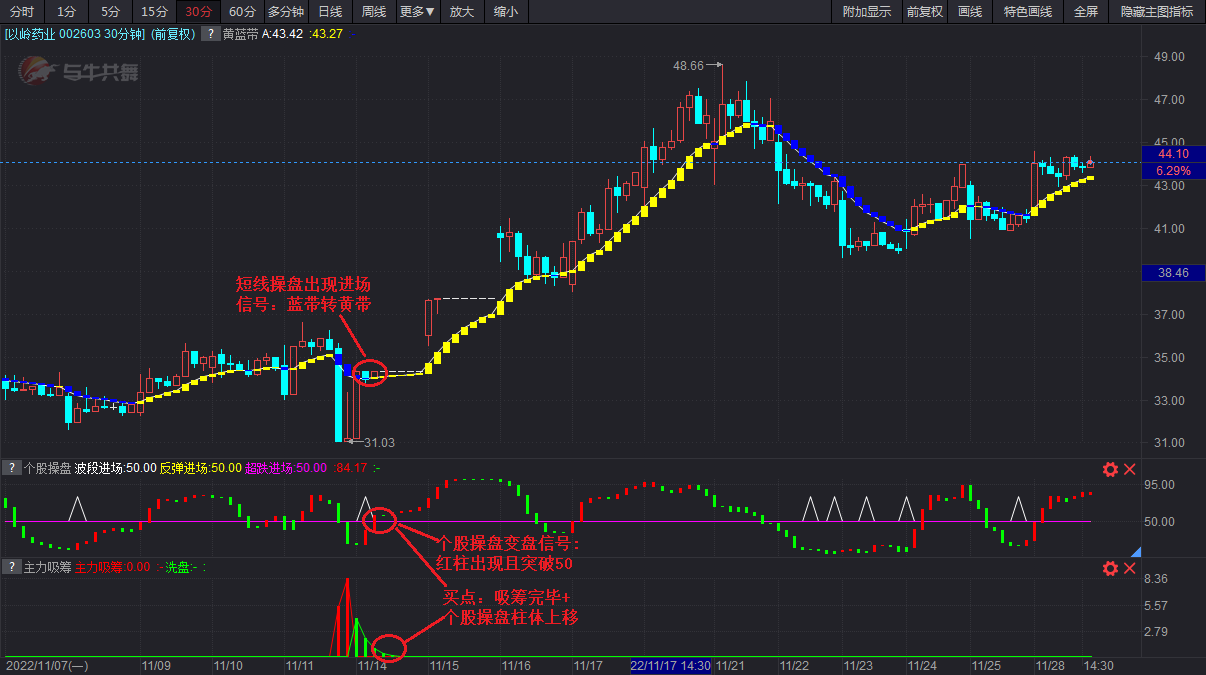The image size is (1206, 675).
Task: Select the 1分 period tab
Action: point(65,12)
